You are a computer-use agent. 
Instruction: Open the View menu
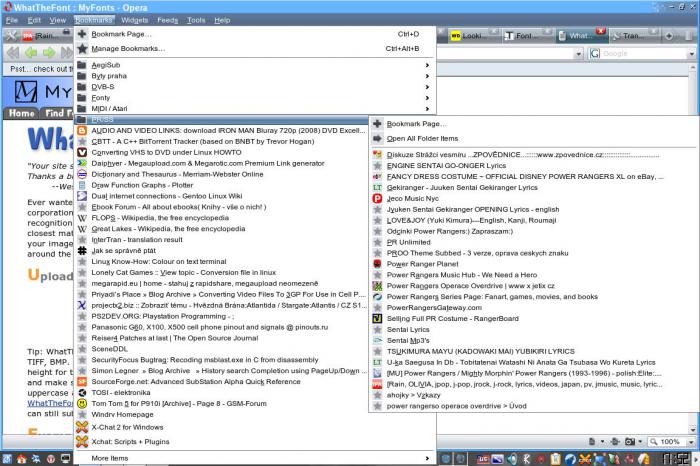pos(58,20)
